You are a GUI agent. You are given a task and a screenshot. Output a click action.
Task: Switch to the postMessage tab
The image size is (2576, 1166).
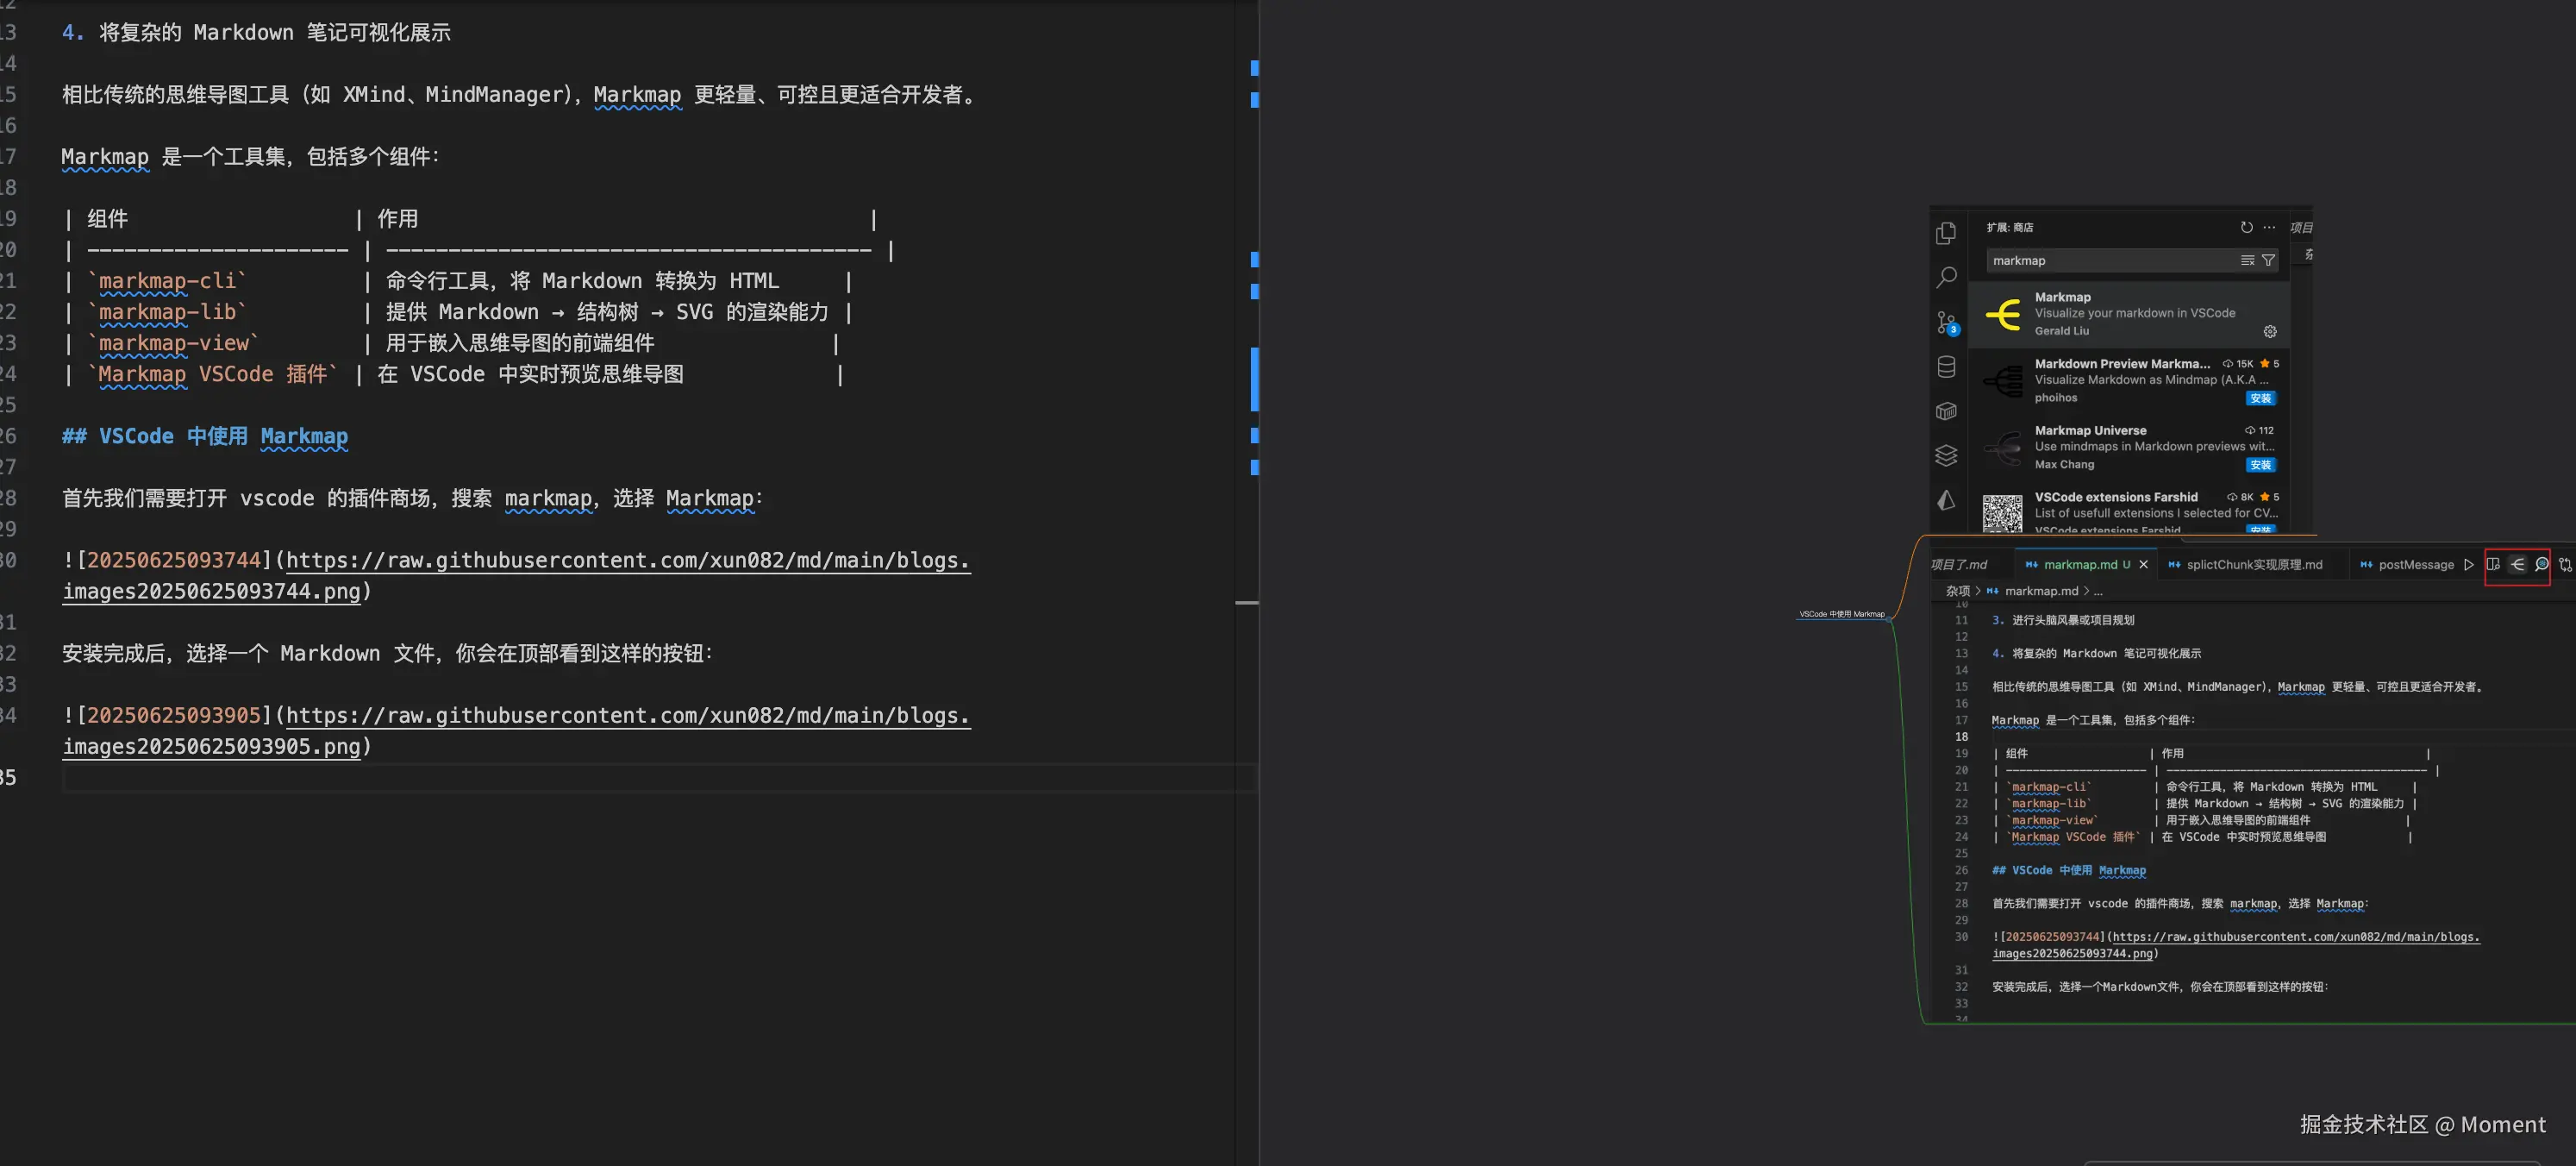(x=2415, y=564)
